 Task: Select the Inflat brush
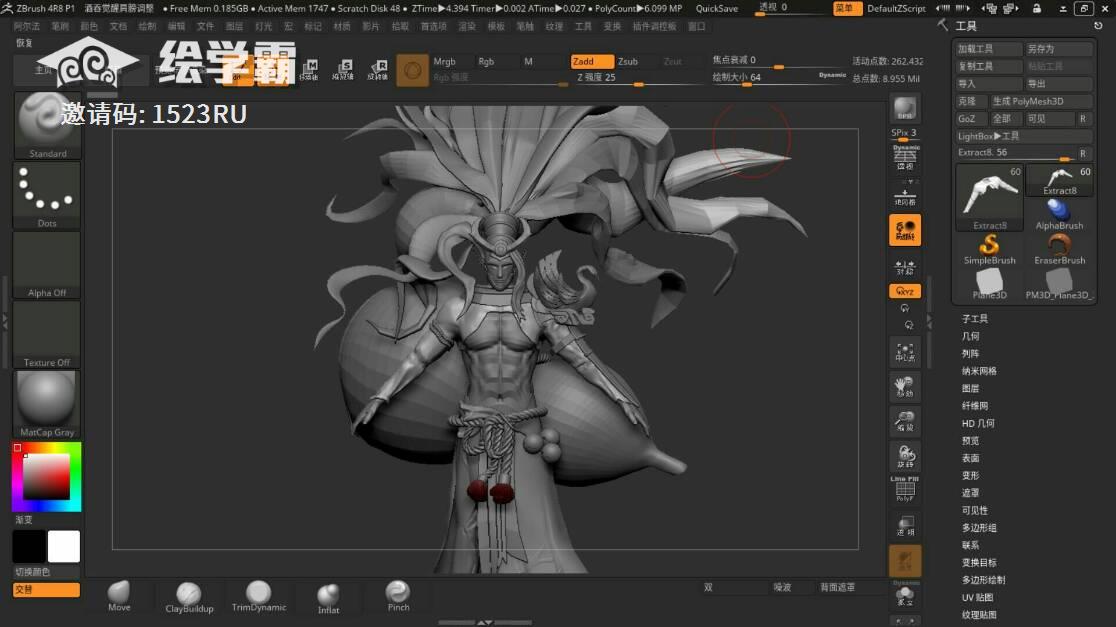[328, 599]
